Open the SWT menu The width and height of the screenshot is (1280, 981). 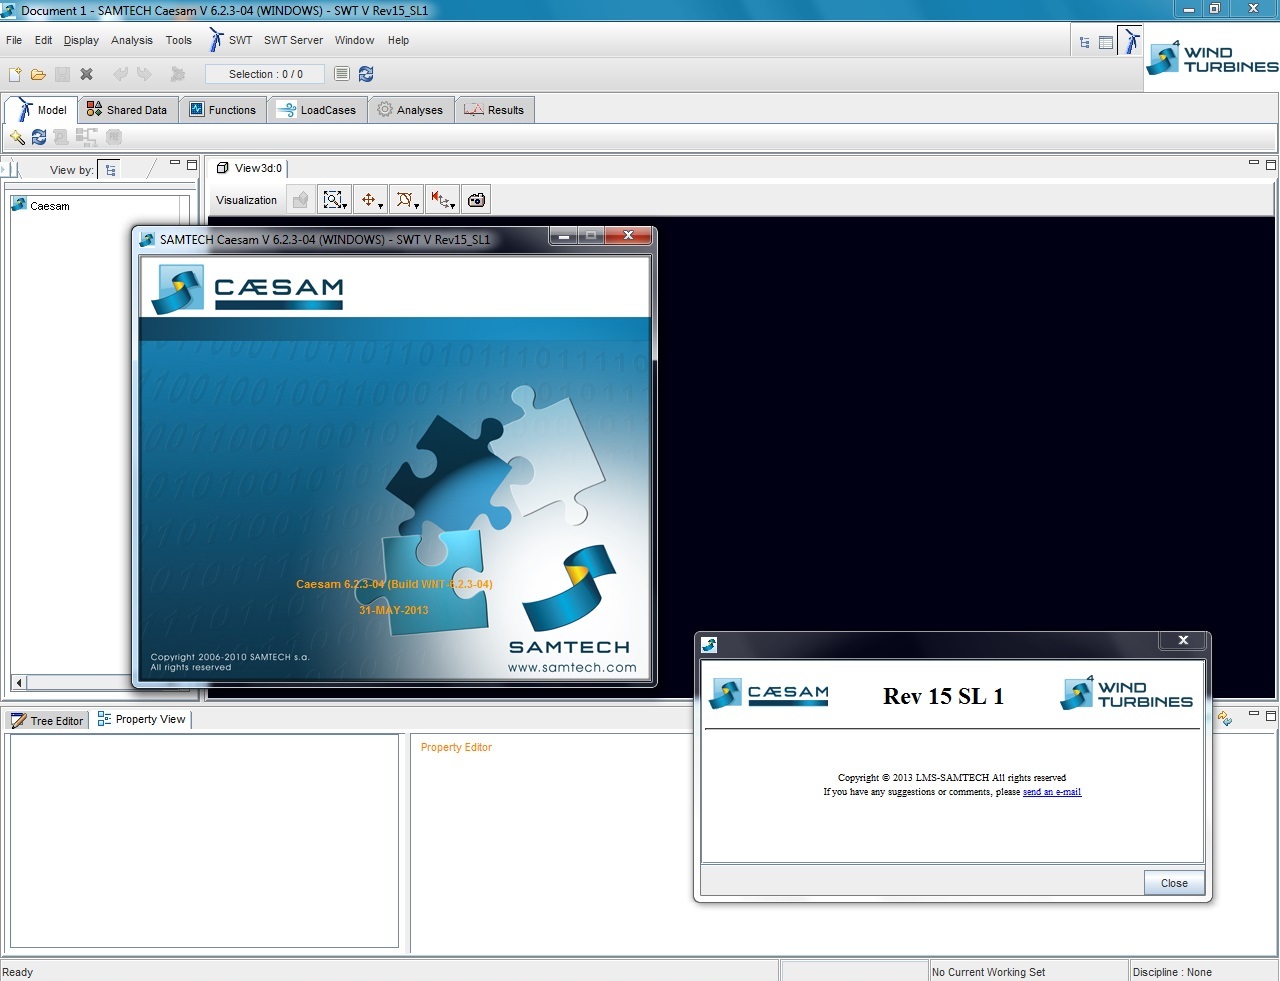[231, 40]
